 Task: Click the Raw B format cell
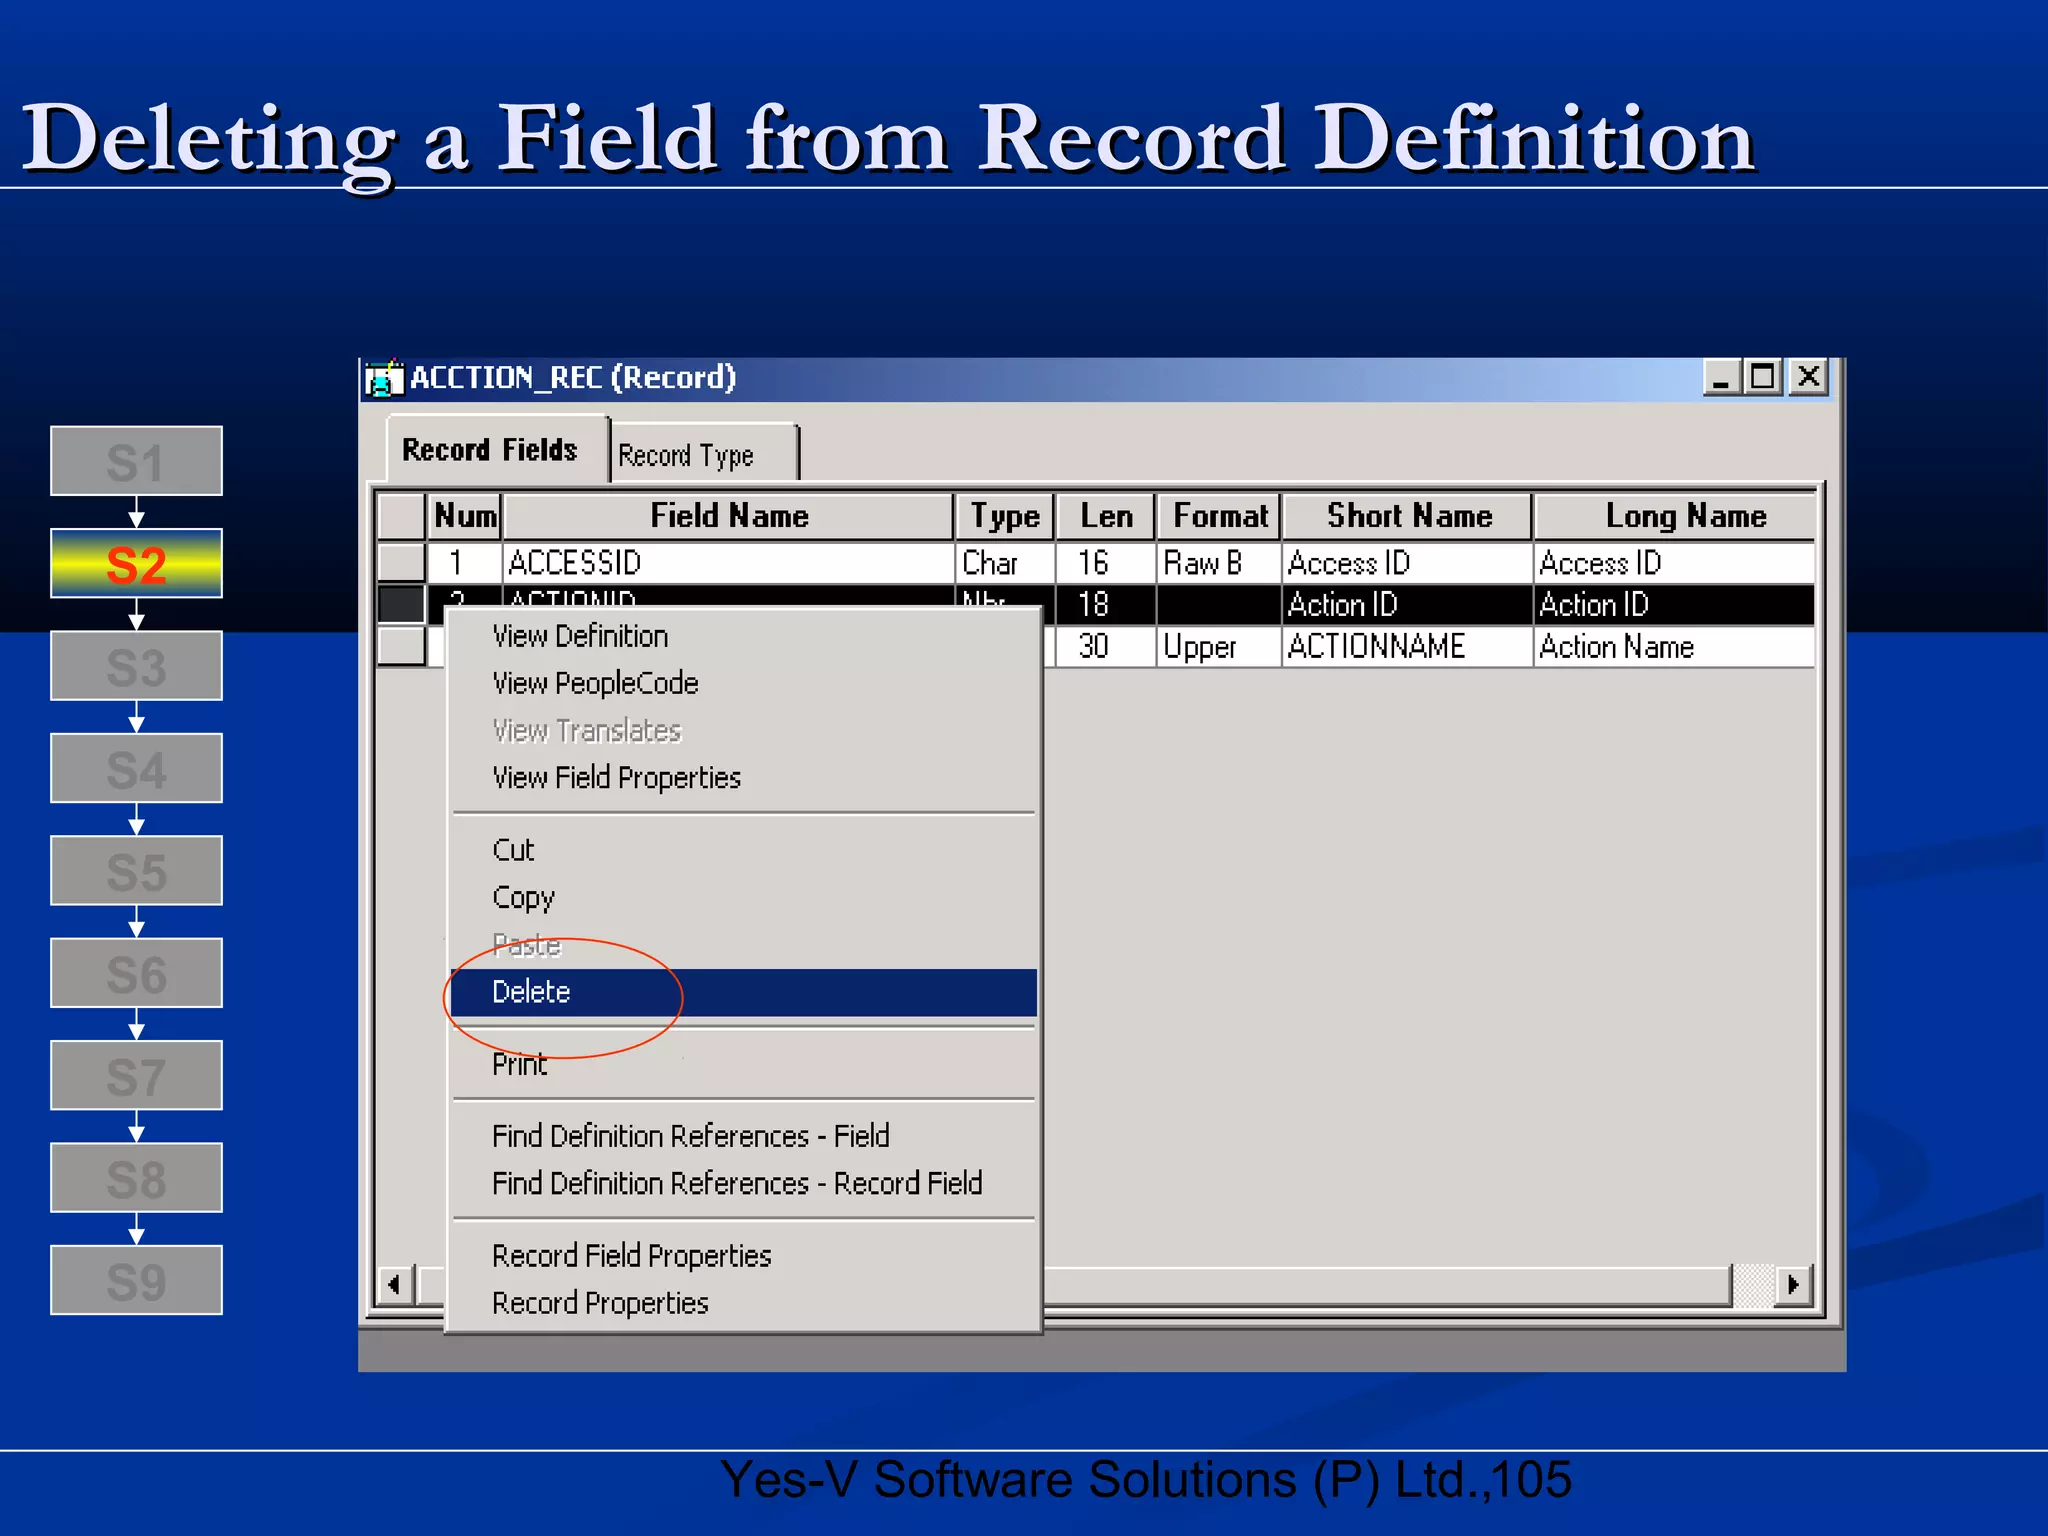point(1219,563)
